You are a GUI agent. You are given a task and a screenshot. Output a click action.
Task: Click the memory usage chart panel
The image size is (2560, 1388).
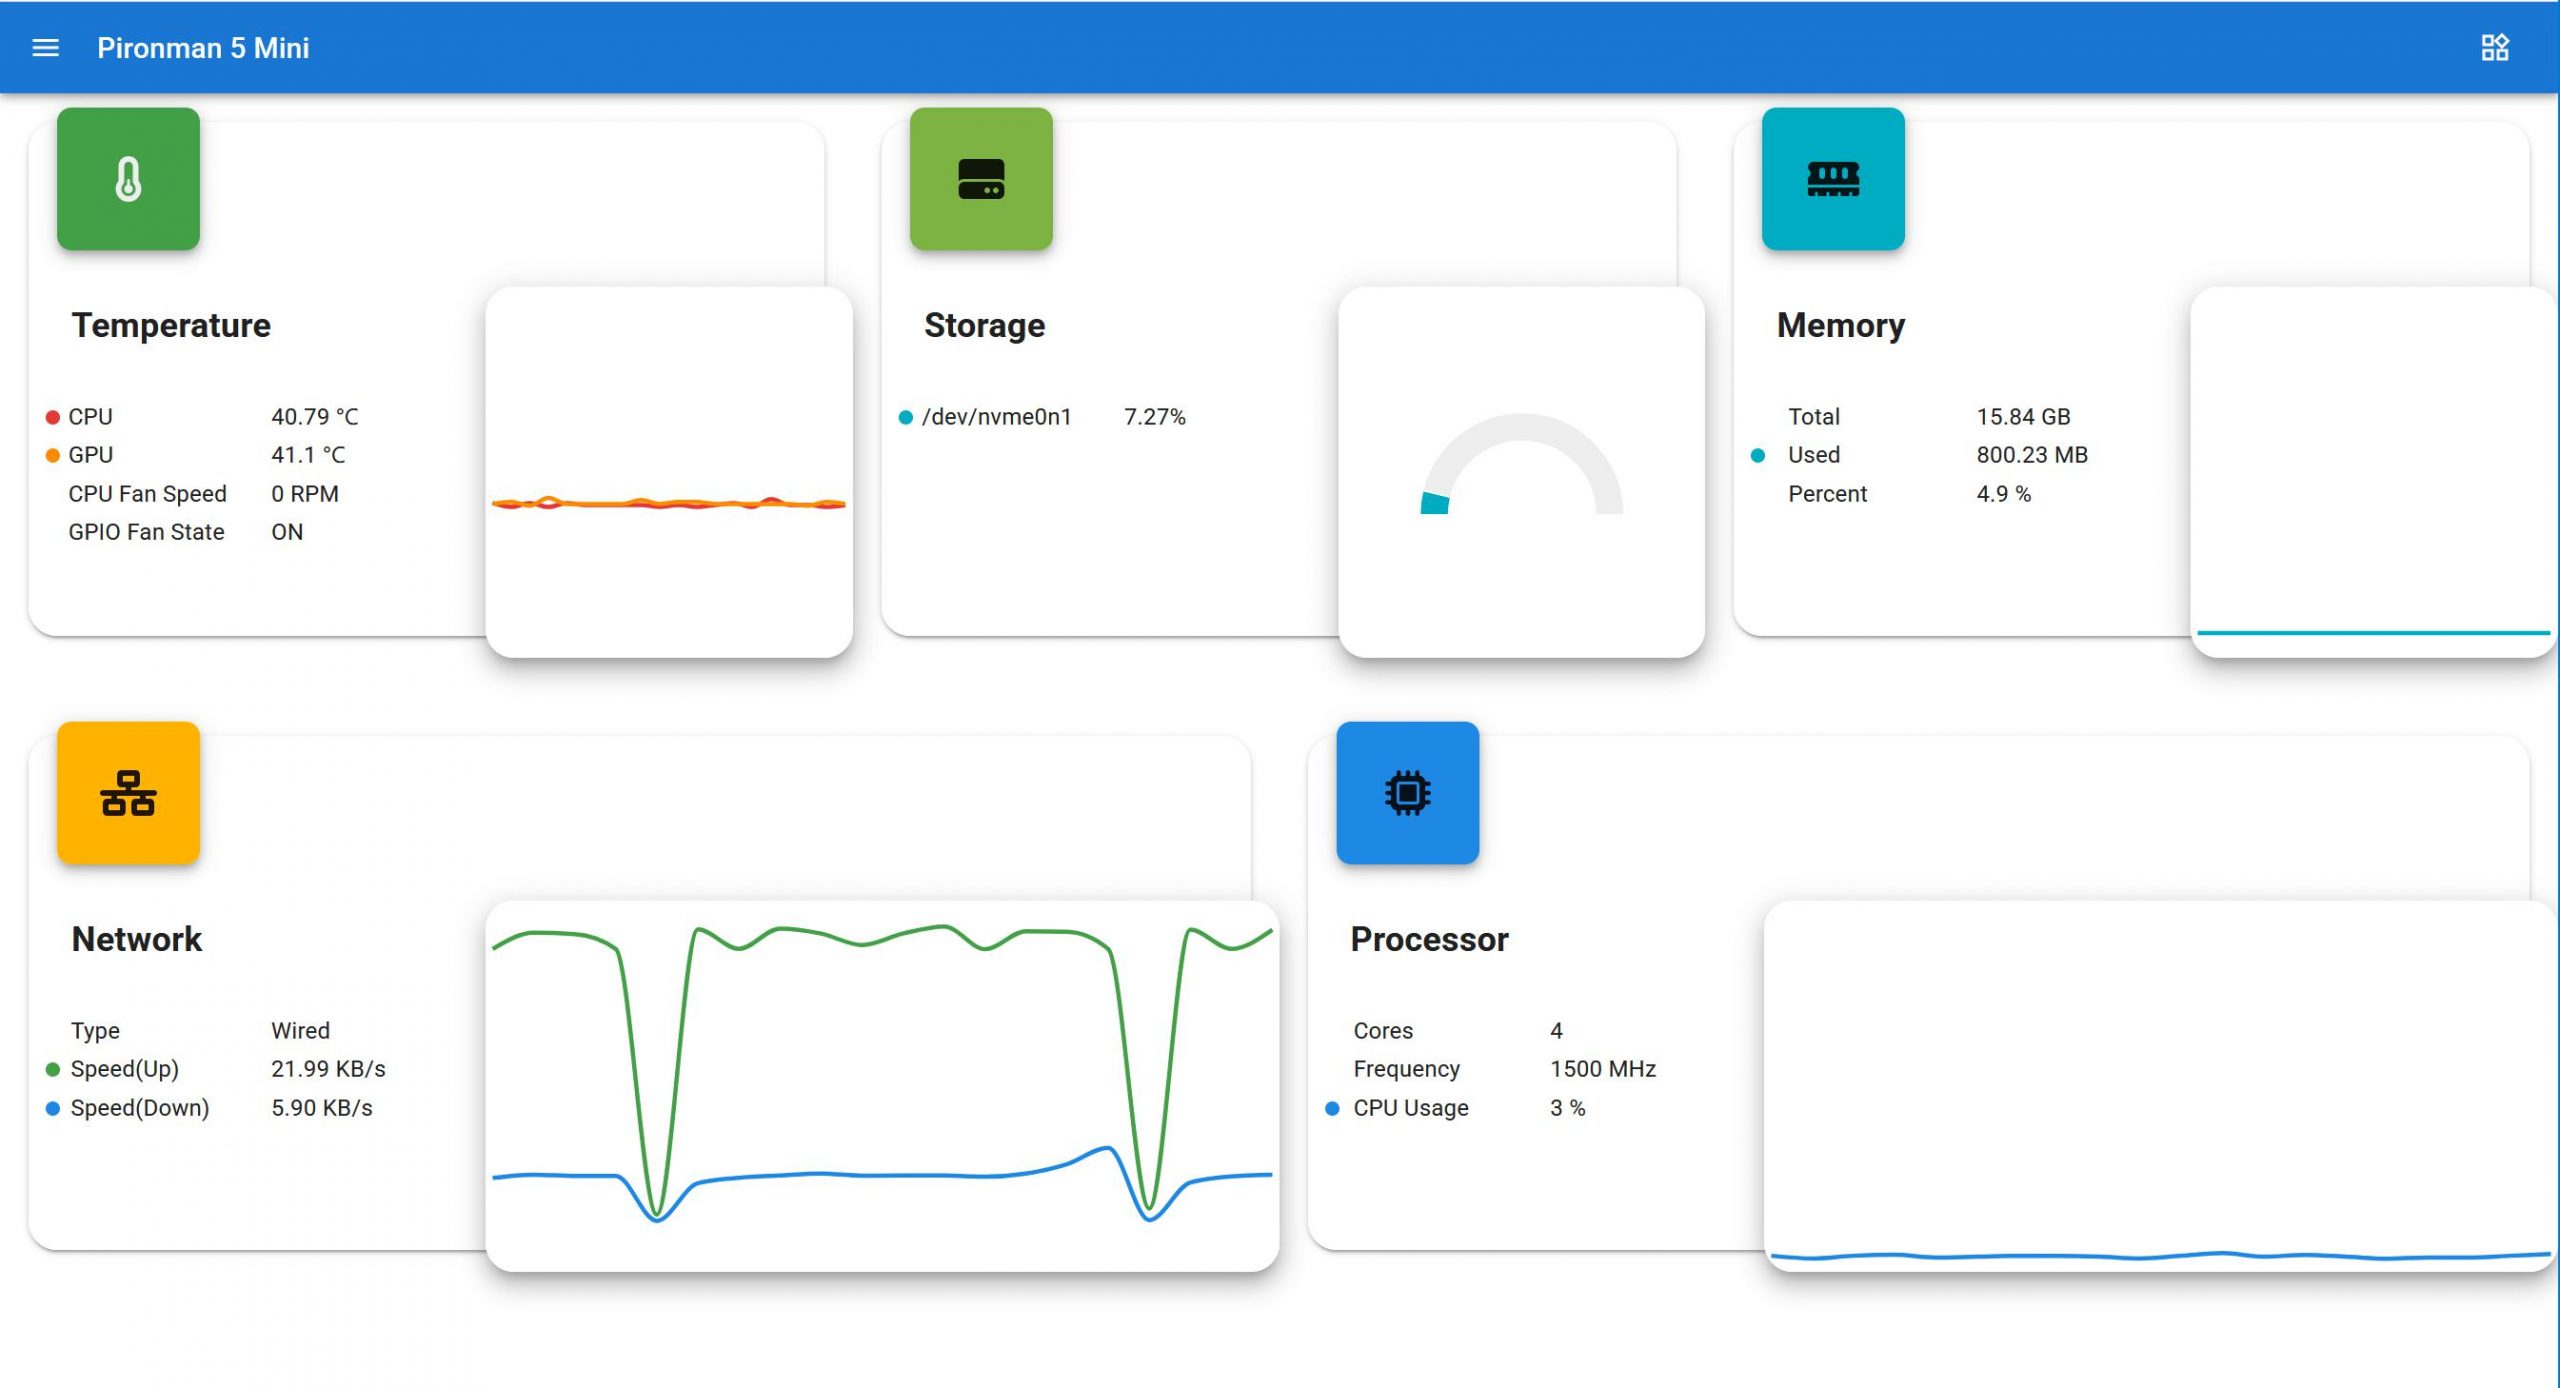coord(2372,472)
